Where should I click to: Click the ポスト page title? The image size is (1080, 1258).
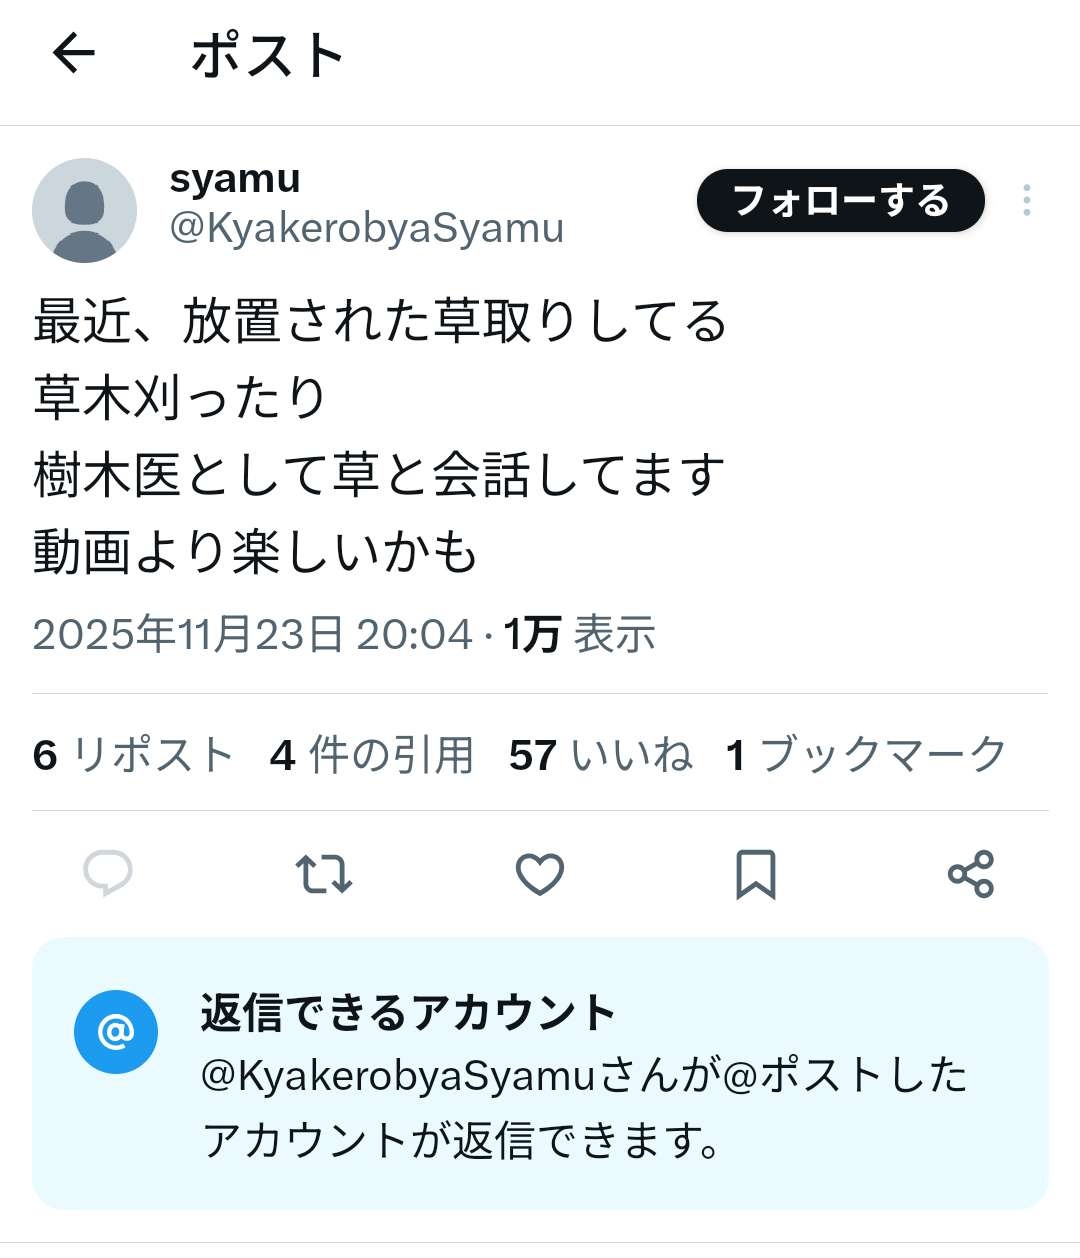267,55
